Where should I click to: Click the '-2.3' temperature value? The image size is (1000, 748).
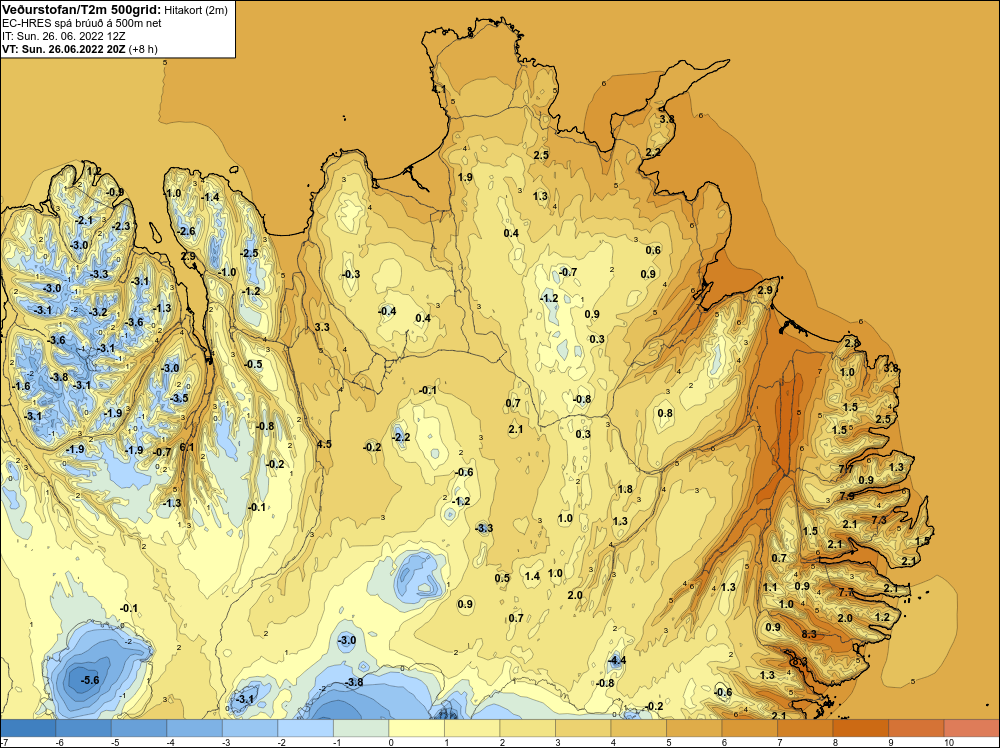point(121,226)
